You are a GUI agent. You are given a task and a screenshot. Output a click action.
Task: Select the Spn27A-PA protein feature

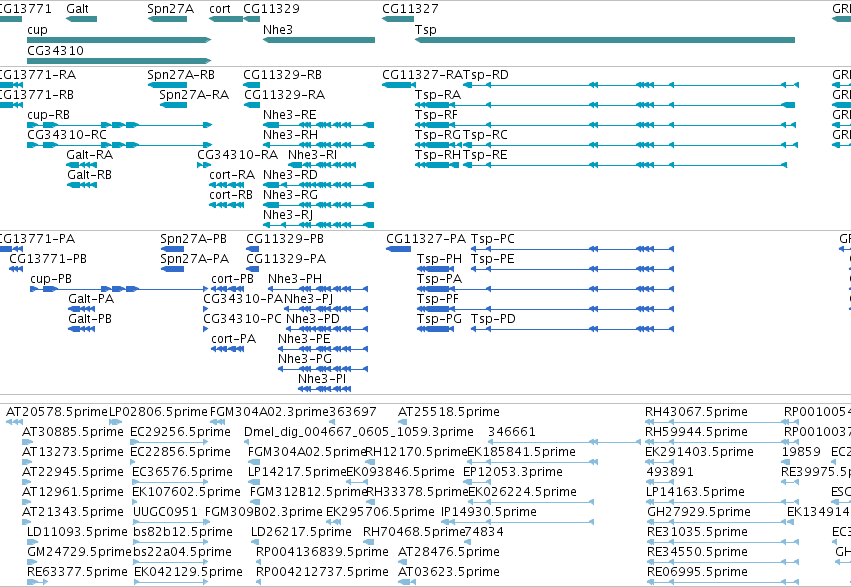point(173,269)
